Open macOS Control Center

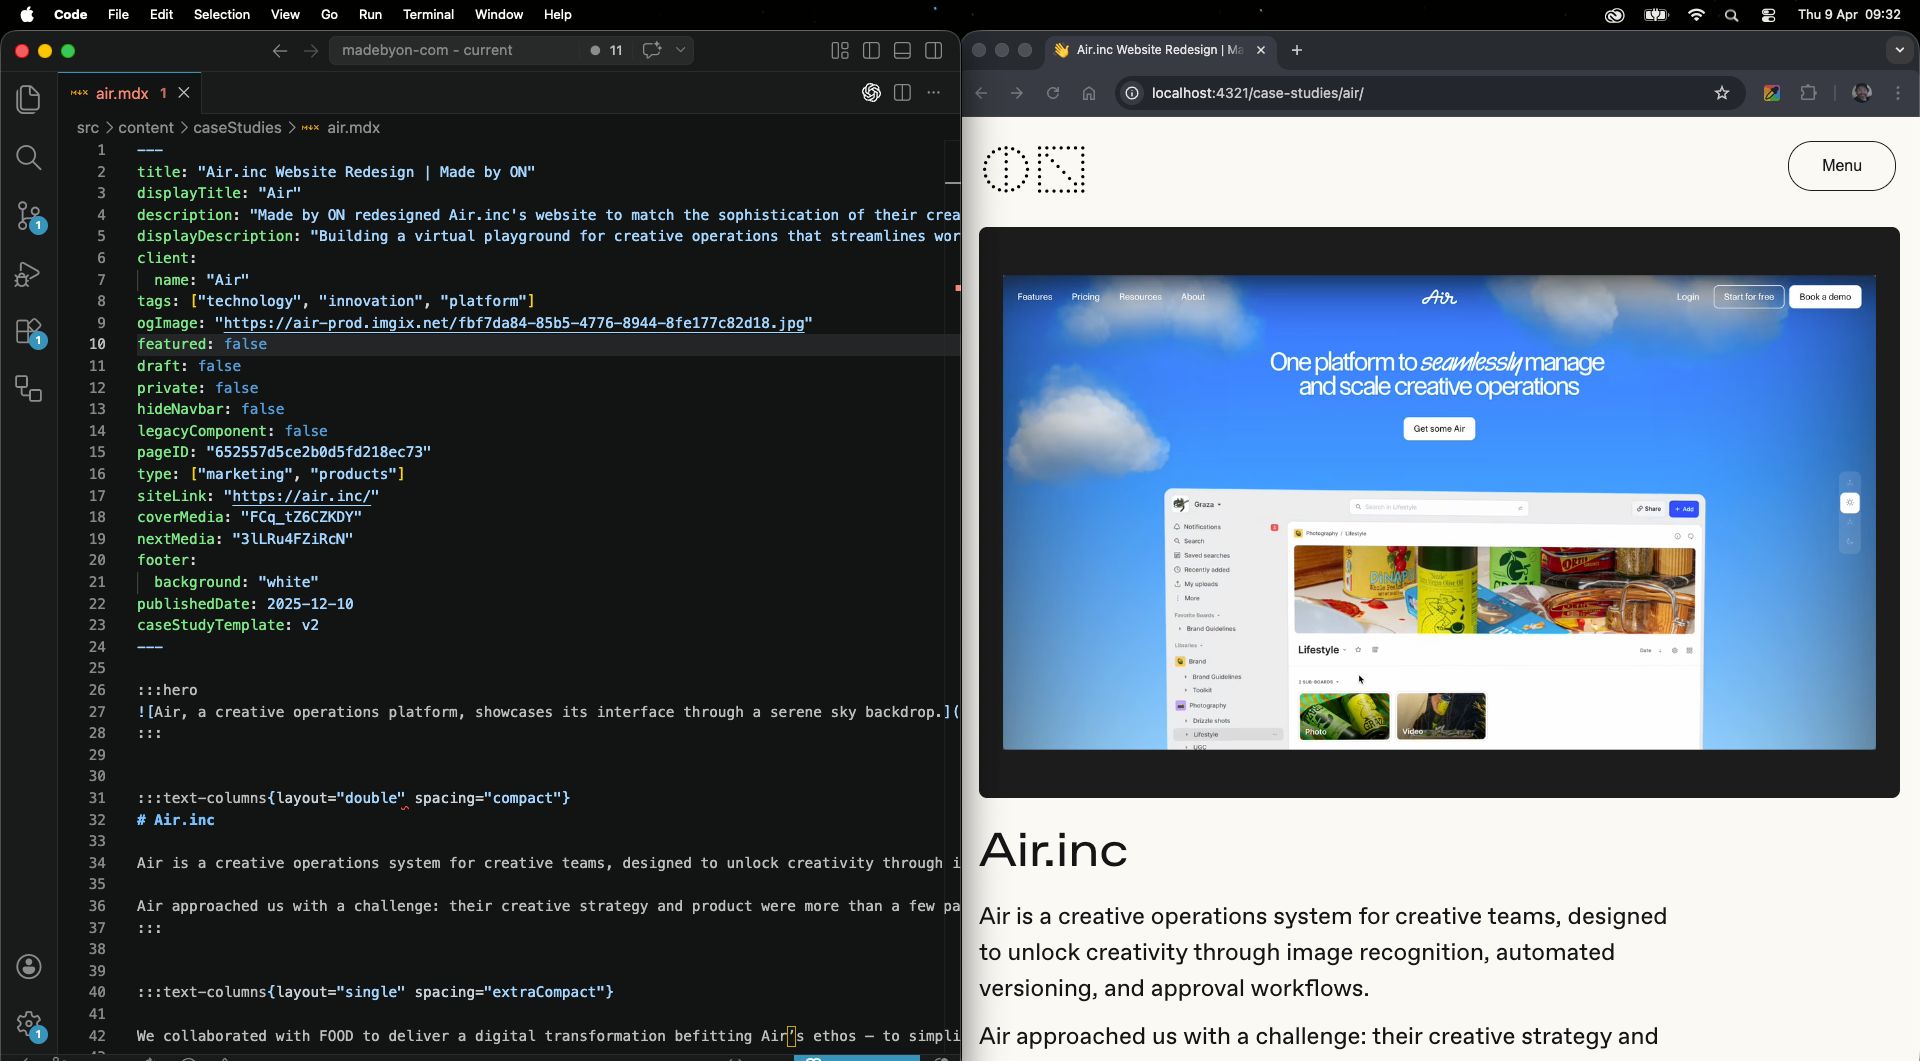point(1768,15)
